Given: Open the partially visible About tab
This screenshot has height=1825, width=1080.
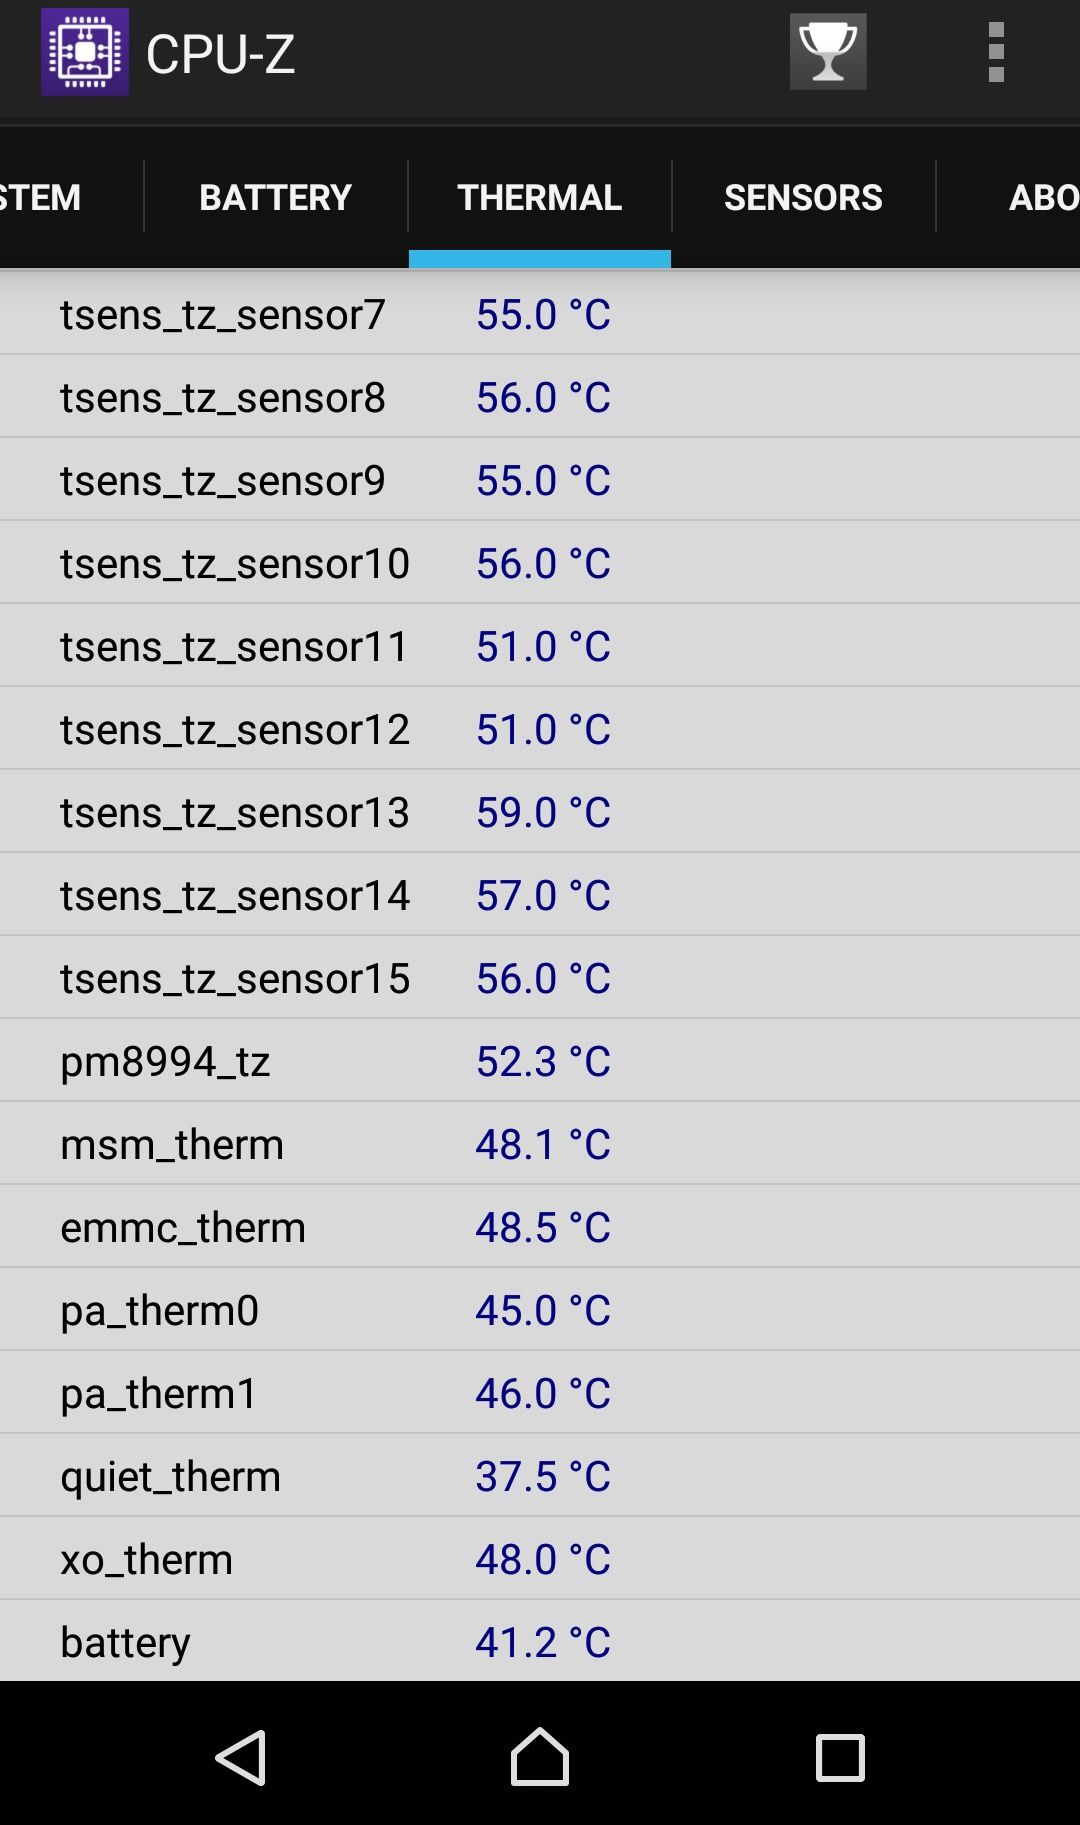Looking at the screenshot, I should [1009, 197].
